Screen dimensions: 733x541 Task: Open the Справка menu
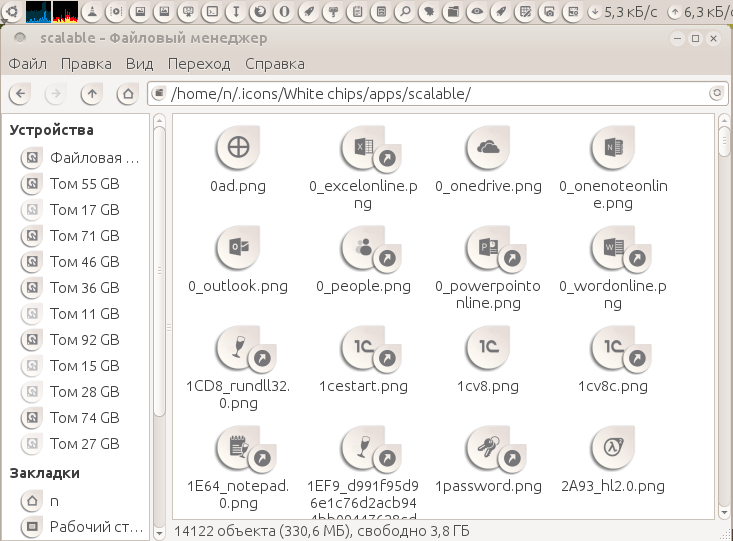[275, 64]
